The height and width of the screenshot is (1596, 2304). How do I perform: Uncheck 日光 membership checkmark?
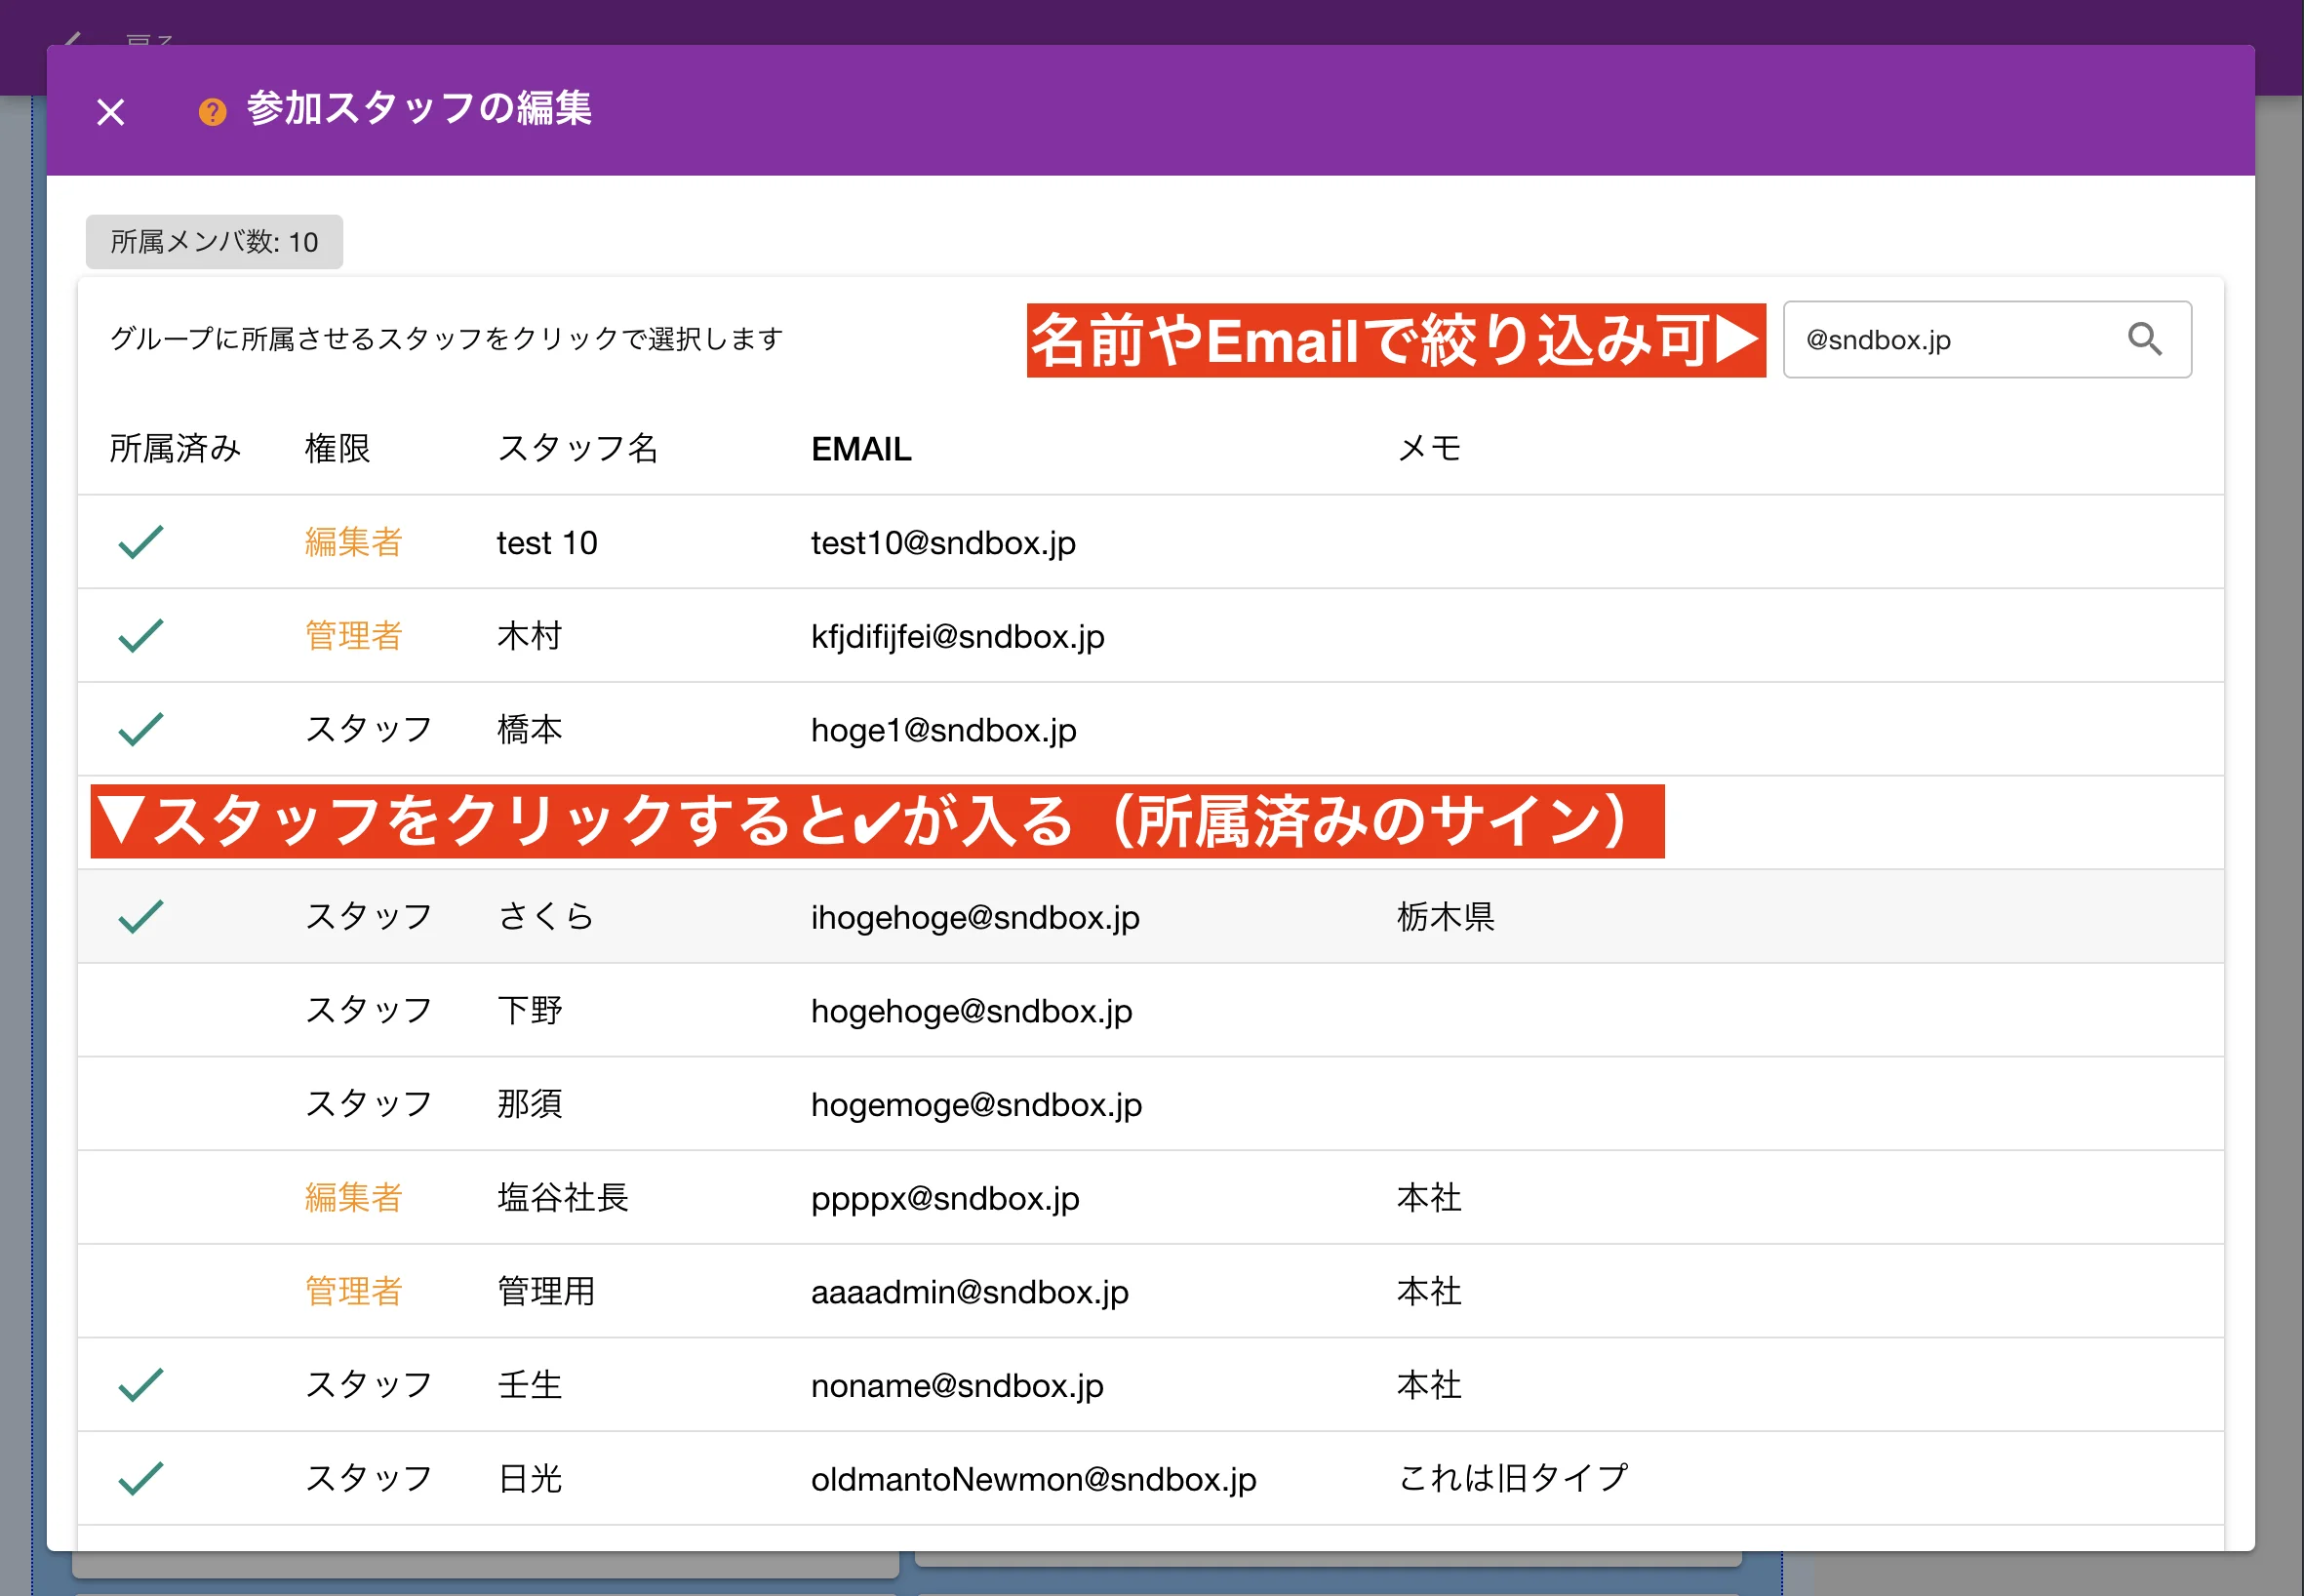pos(141,1479)
